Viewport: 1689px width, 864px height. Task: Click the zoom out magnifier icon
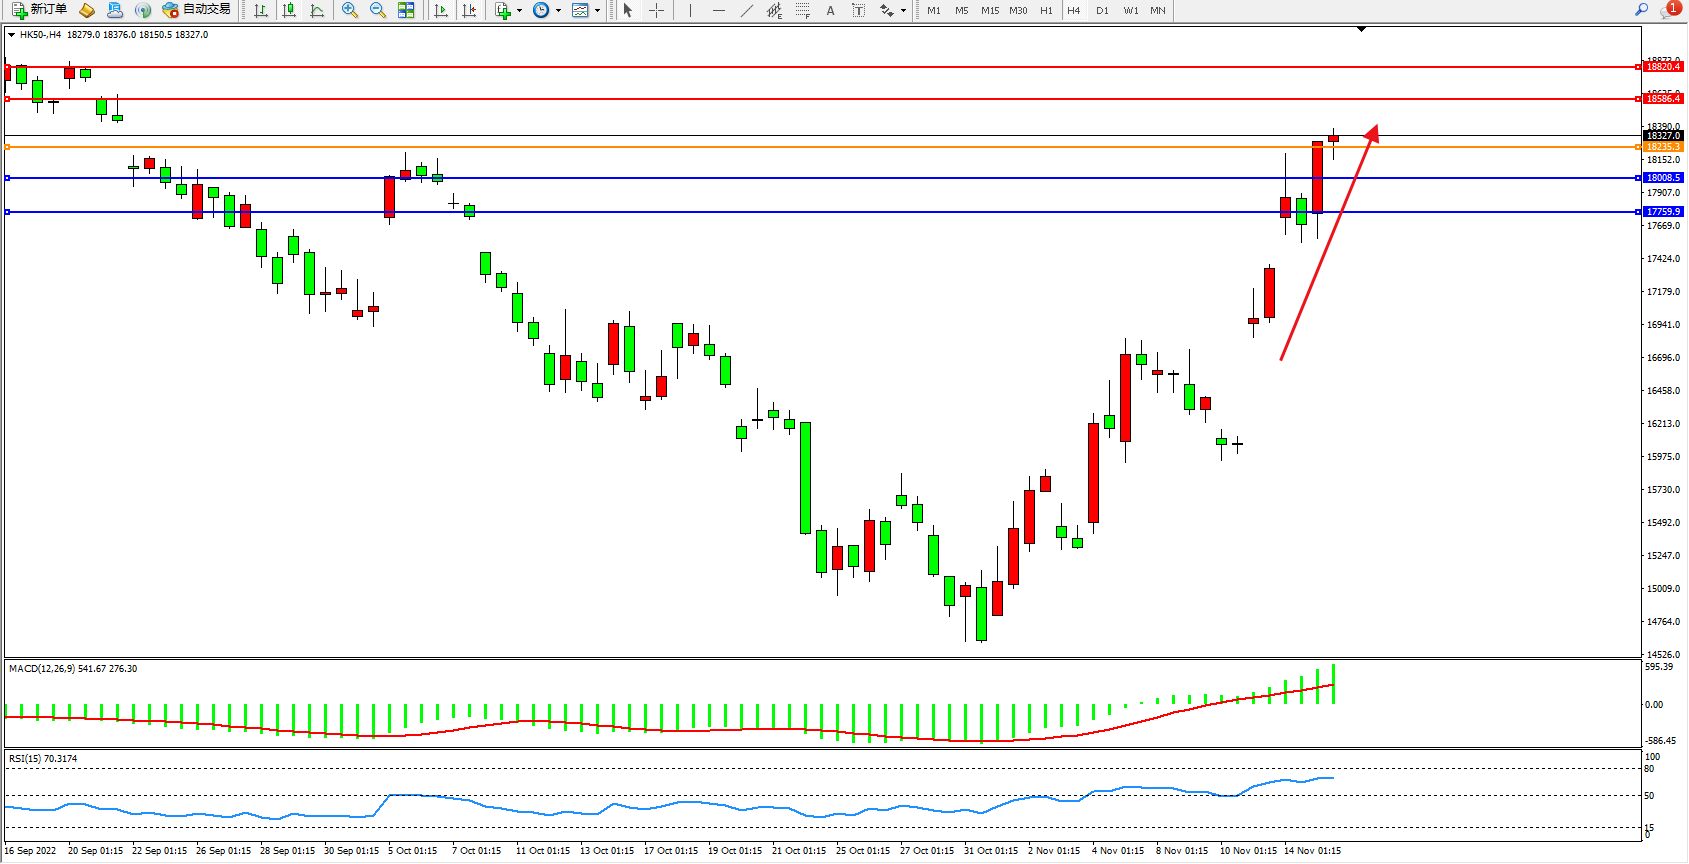pyautogui.click(x=377, y=10)
